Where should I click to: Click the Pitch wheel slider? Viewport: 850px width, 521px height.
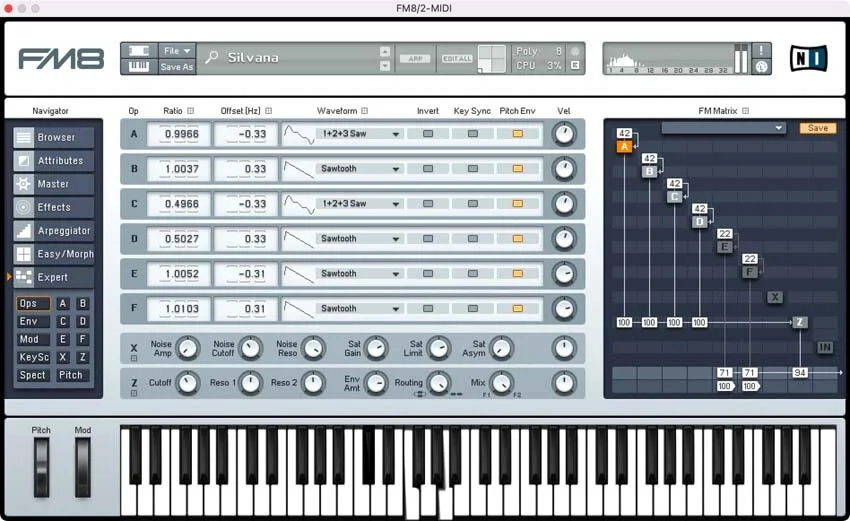pyautogui.click(x=41, y=467)
